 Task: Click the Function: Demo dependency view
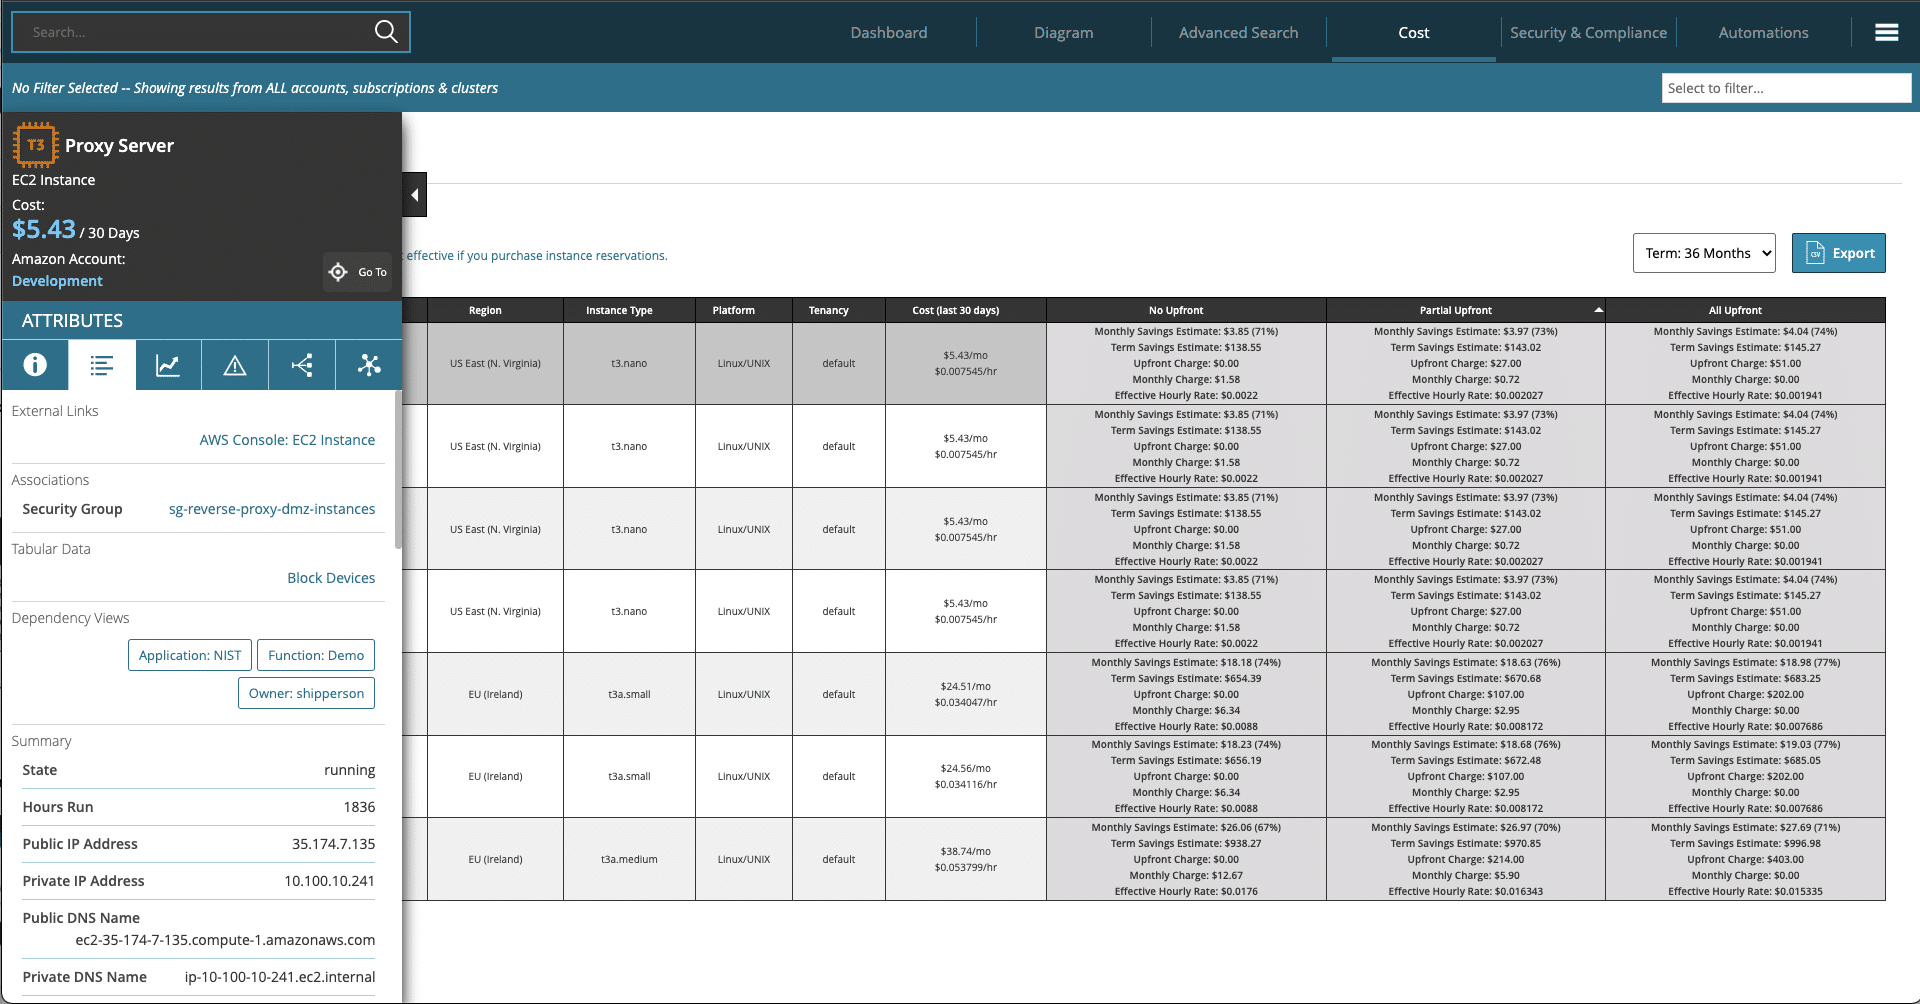[315, 655]
